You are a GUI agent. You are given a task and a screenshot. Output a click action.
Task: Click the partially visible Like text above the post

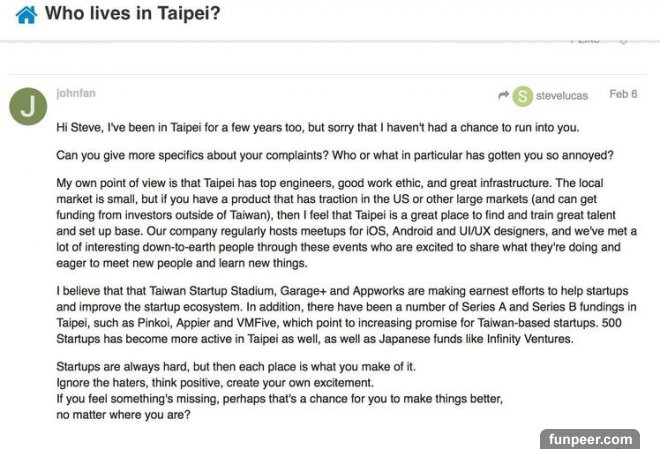coord(584,41)
